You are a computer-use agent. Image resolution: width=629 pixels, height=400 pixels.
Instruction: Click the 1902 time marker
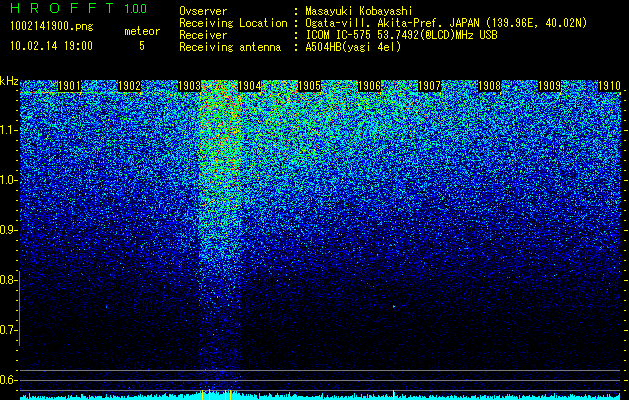129,86
